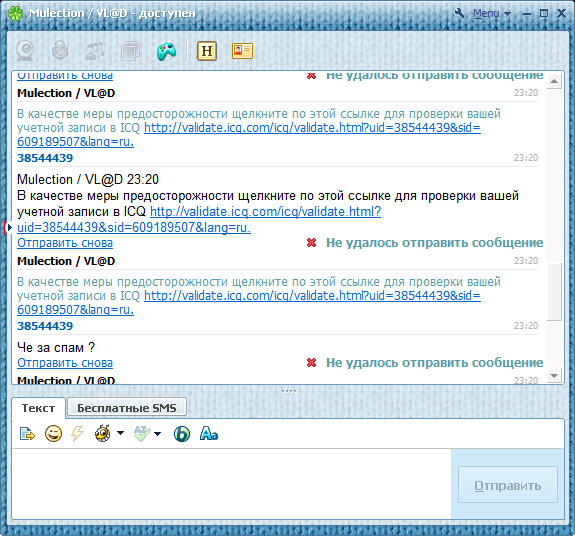Click Отправить снова below the black link message

(x=65, y=243)
